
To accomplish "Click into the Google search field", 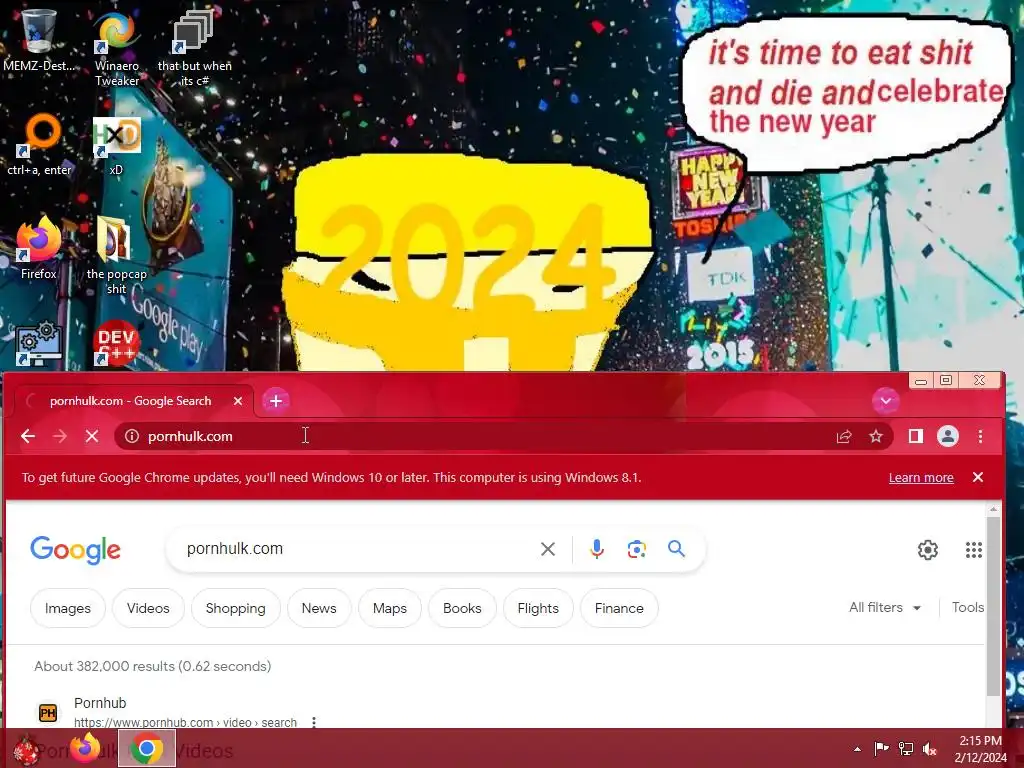I will coord(356,549).
